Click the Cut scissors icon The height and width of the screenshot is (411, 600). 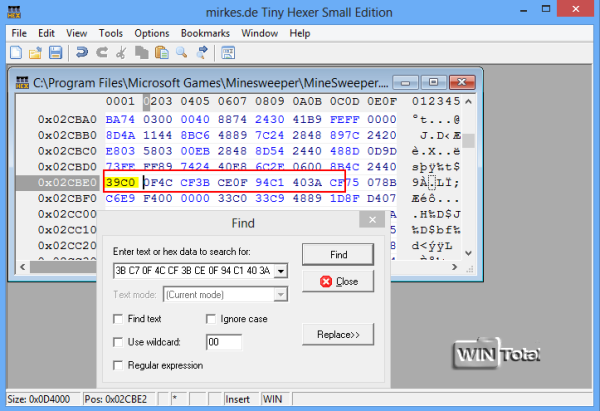[x=121, y=52]
